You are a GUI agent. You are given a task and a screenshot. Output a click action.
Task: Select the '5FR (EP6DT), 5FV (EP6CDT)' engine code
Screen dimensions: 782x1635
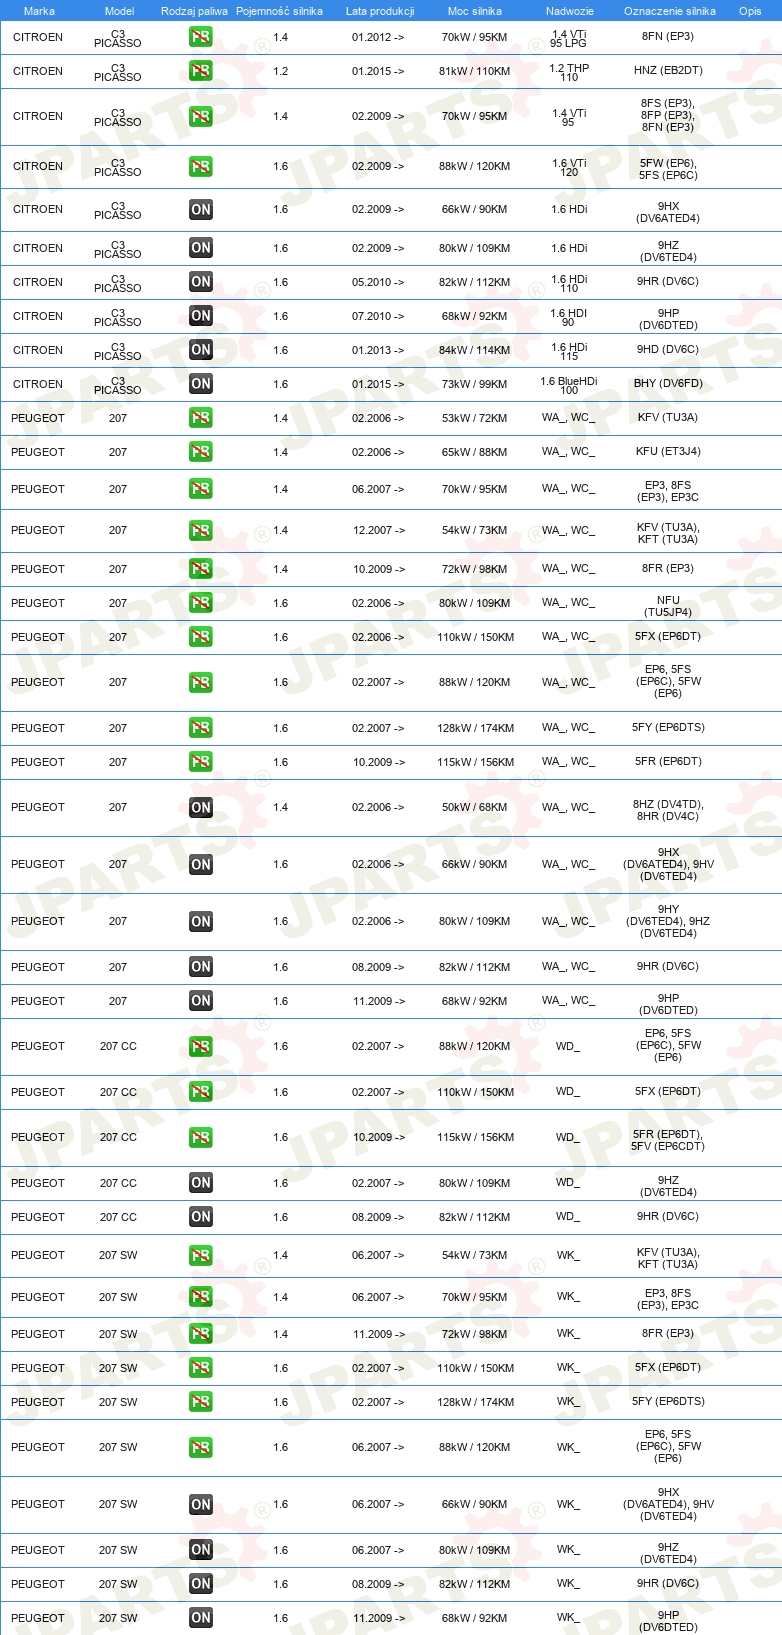668,1140
